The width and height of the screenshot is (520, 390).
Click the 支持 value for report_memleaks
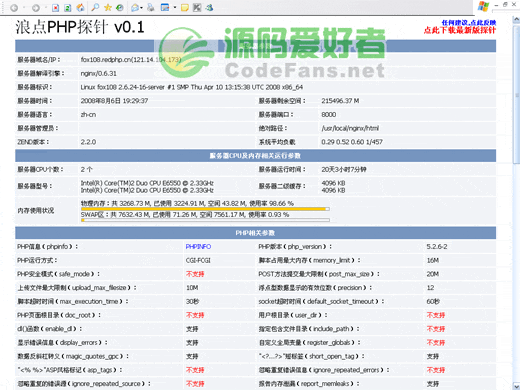(x=433, y=383)
